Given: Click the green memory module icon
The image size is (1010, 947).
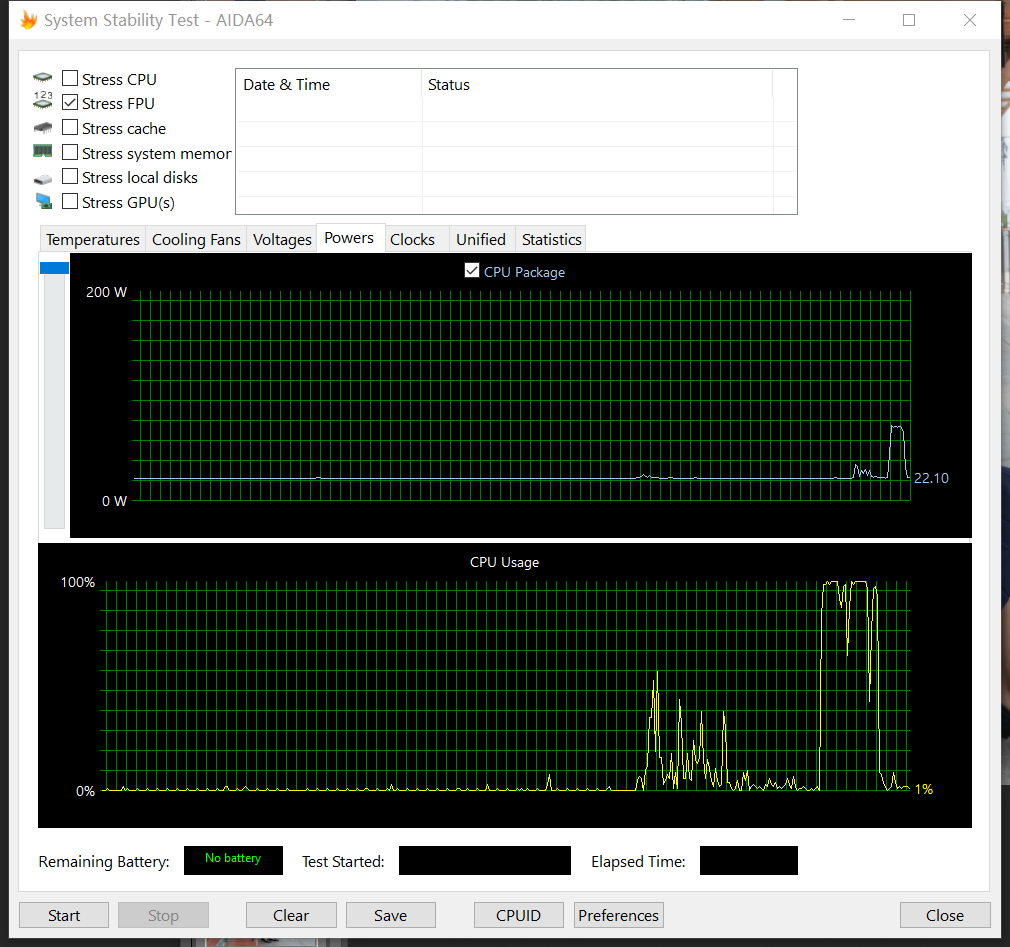Looking at the screenshot, I should pos(42,152).
